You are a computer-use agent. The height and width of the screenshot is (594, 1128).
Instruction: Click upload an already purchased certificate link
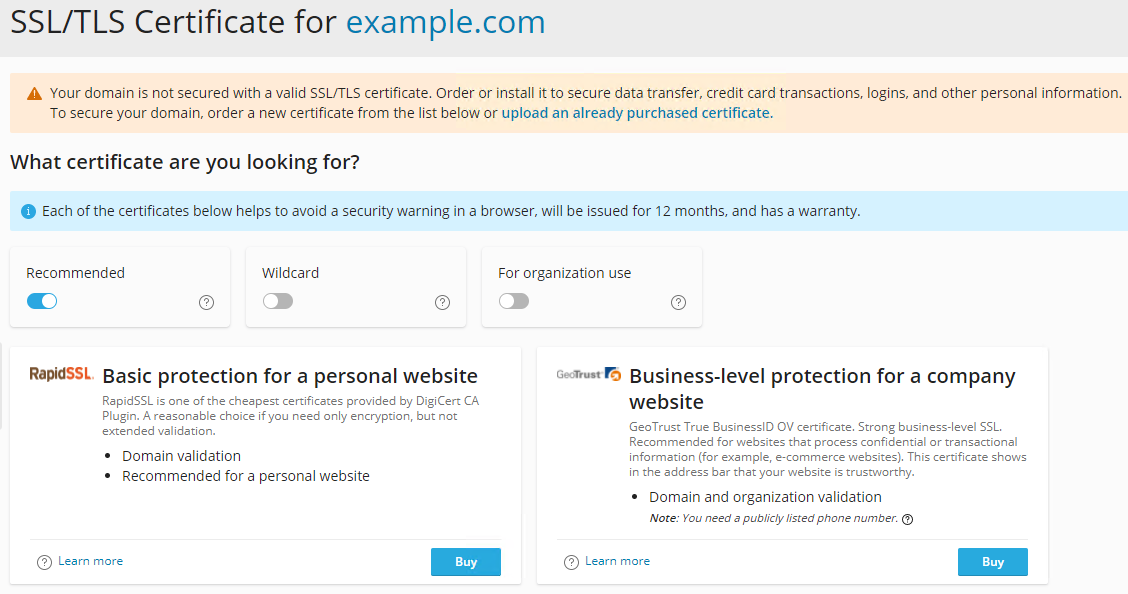[636, 113]
